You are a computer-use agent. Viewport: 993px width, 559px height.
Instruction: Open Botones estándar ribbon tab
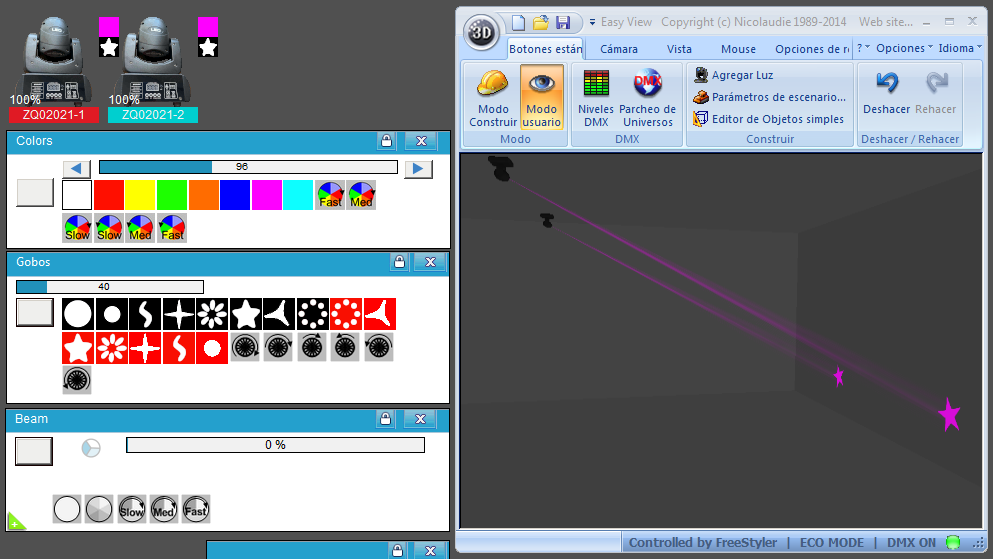point(545,49)
